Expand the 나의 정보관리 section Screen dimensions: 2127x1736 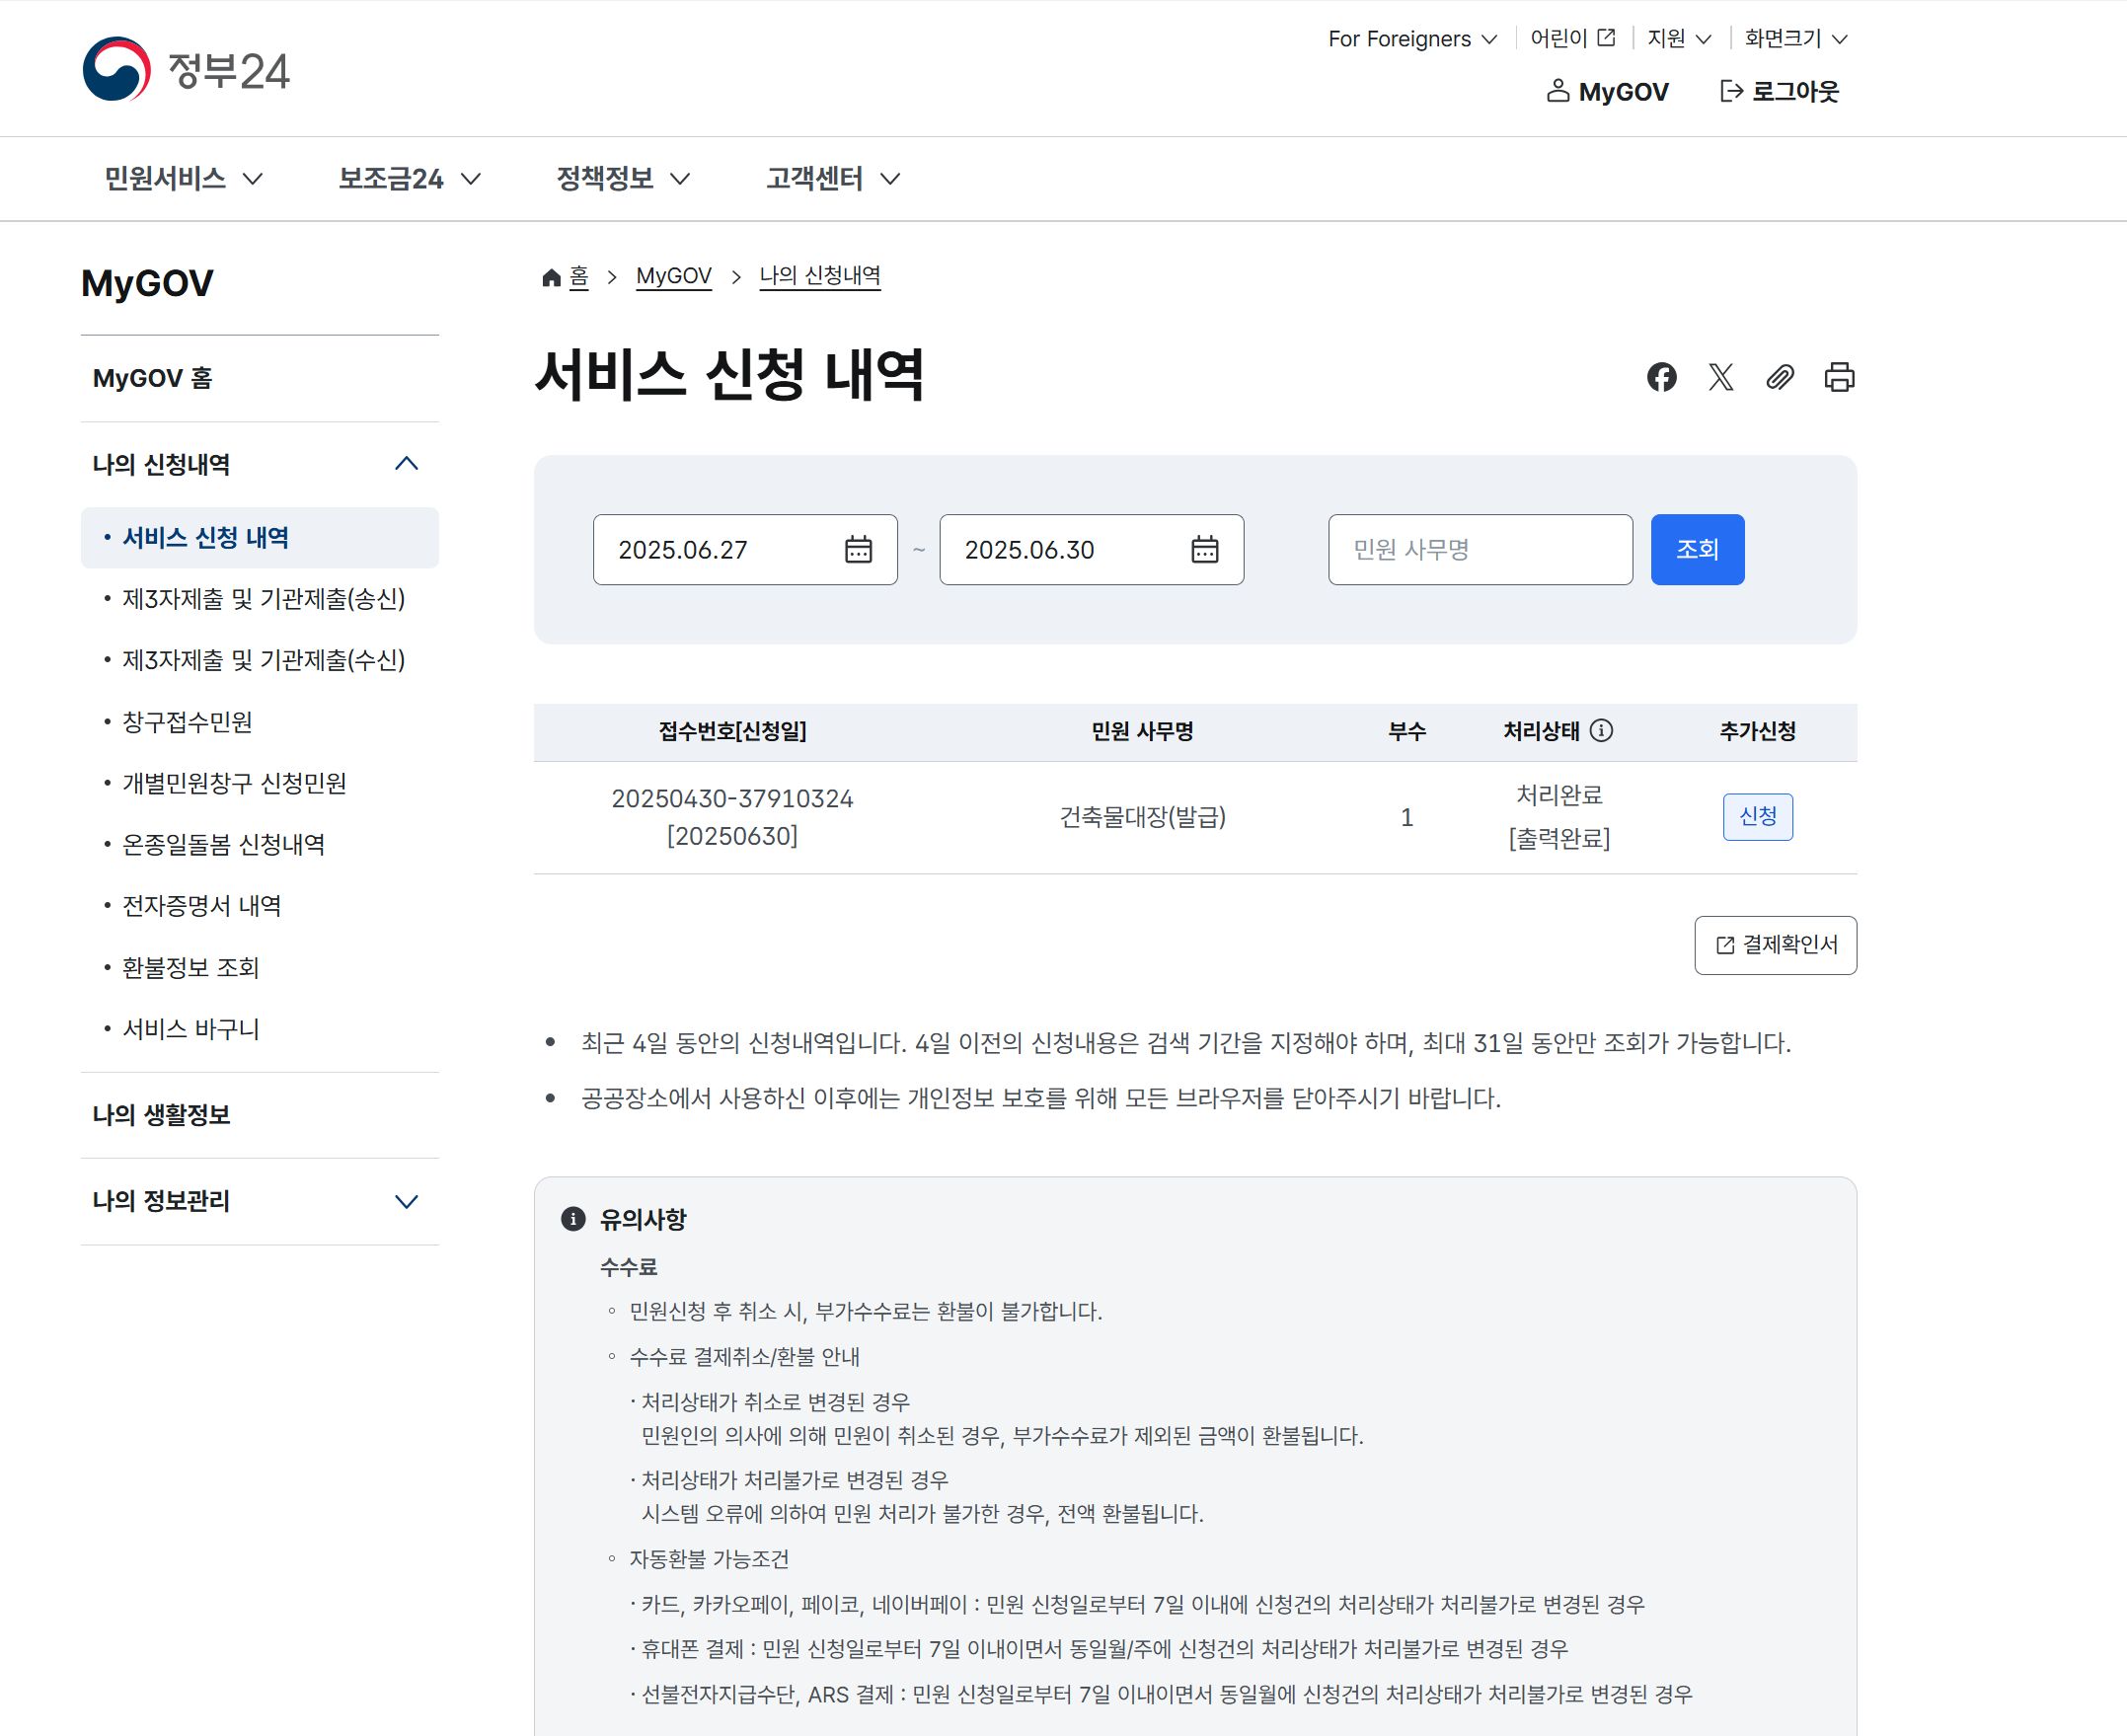pos(406,1201)
